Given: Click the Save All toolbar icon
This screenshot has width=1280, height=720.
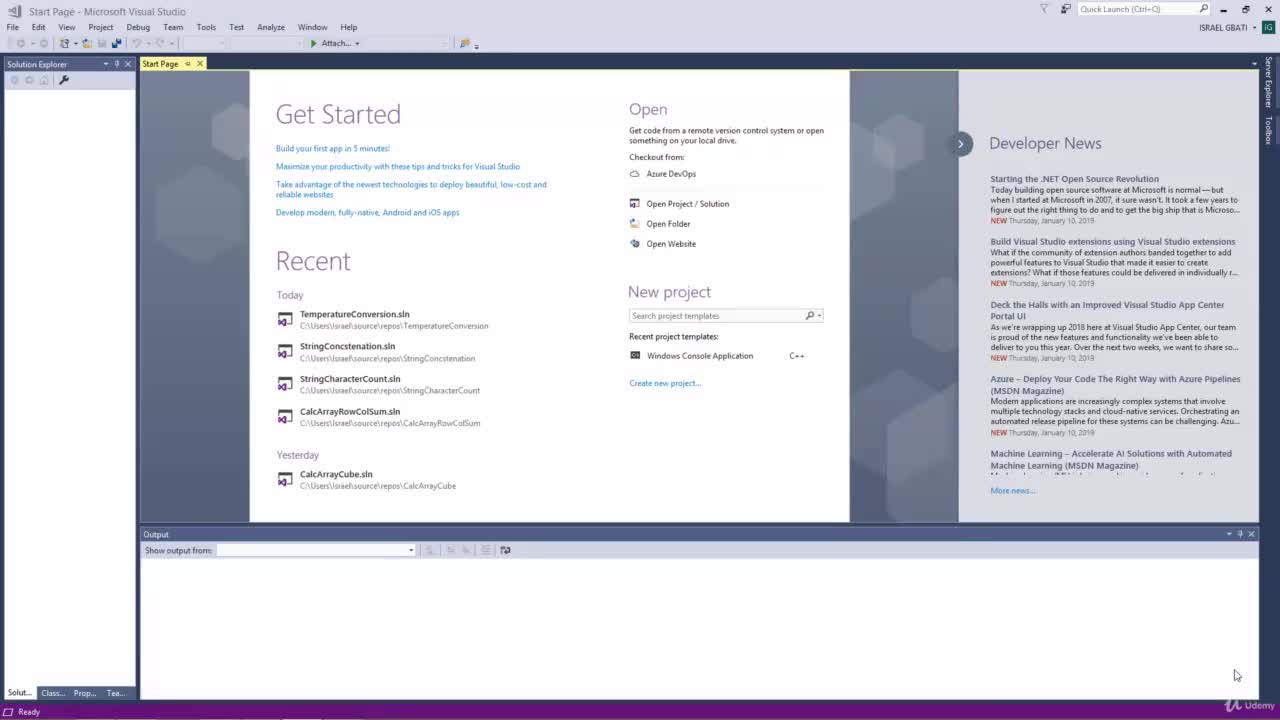Looking at the screenshot, I should point(116,43).
